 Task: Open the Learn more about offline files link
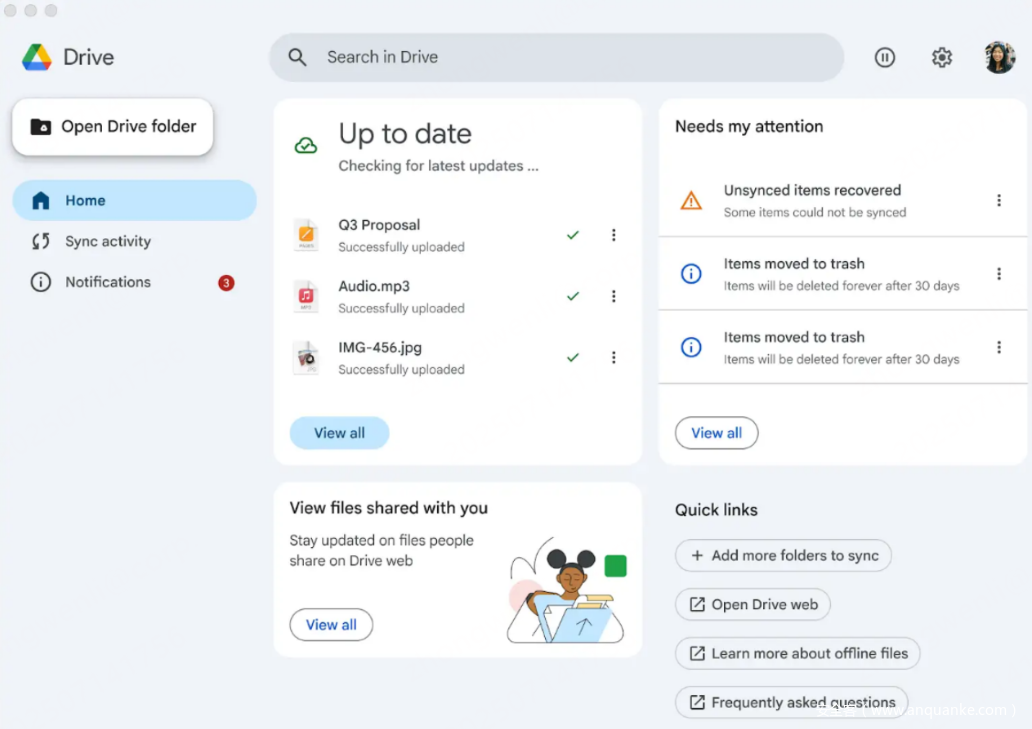coord(797,654)
